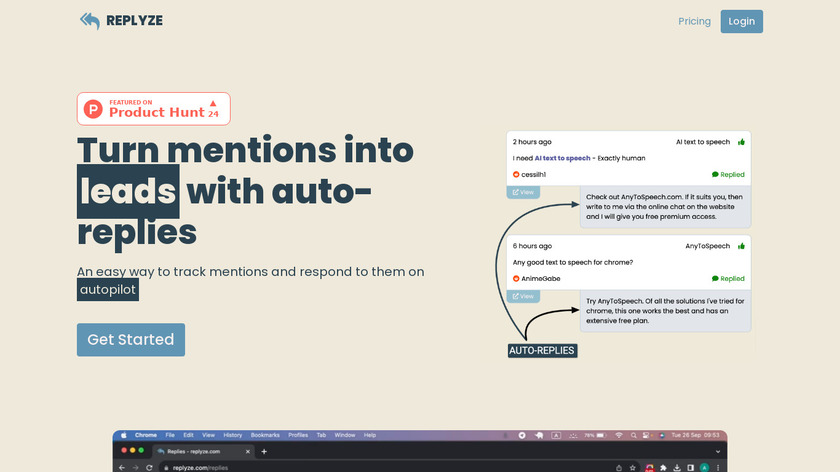Open the File menu in the macOS menu bar

tap(170, 435)
